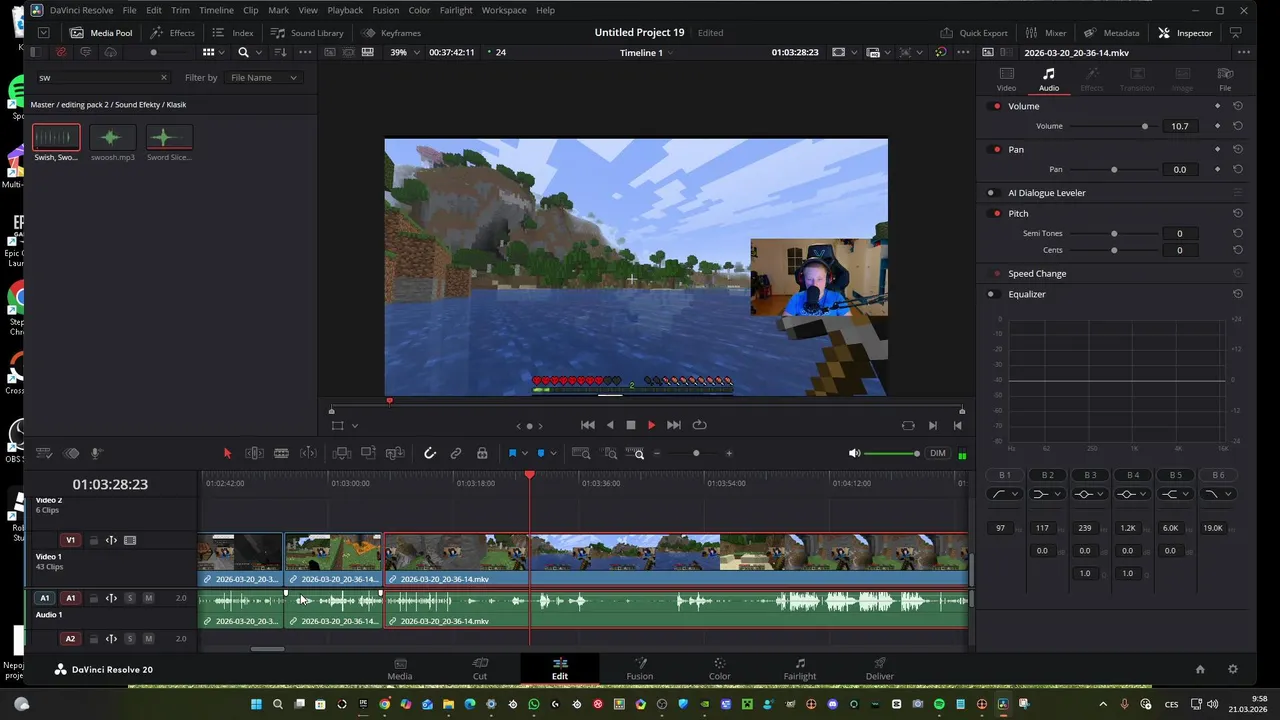The height and width of the screenshot is (720, 1280).
Task: Disable the Pan section toggle
Action: (996, 149)
